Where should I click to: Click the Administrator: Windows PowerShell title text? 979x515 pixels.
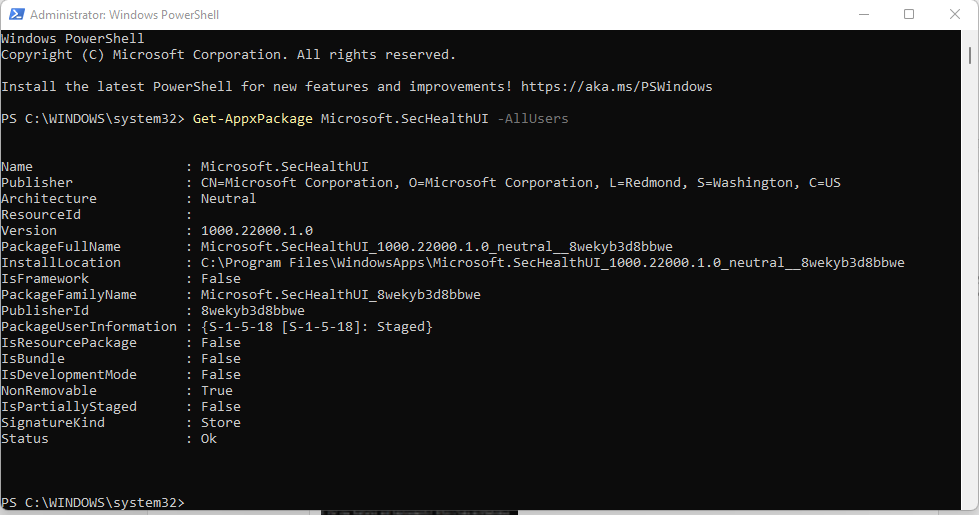point(124,14)
